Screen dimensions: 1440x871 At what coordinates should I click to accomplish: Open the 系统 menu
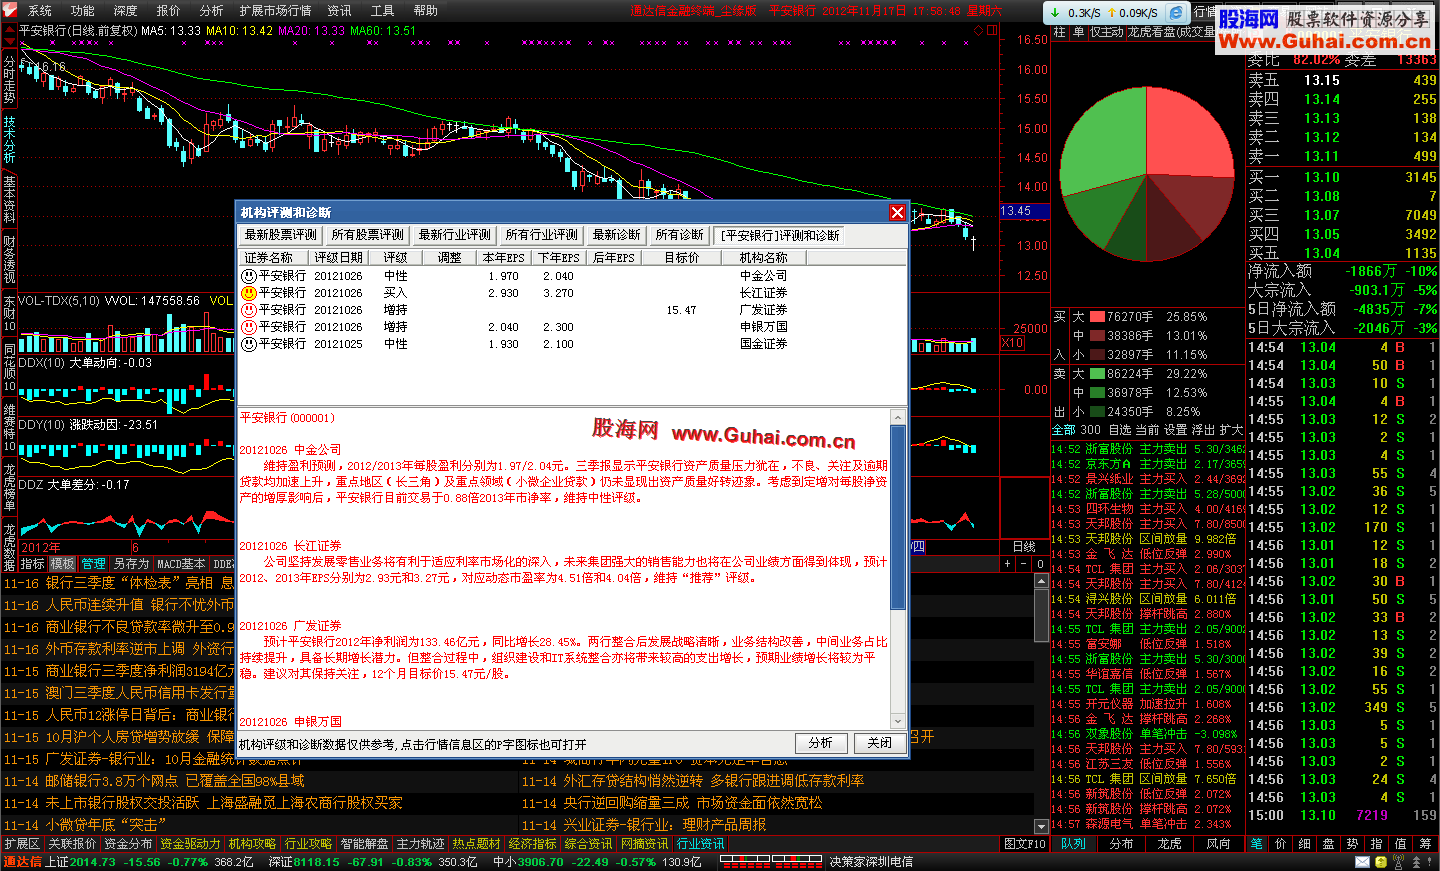point(39,10)
